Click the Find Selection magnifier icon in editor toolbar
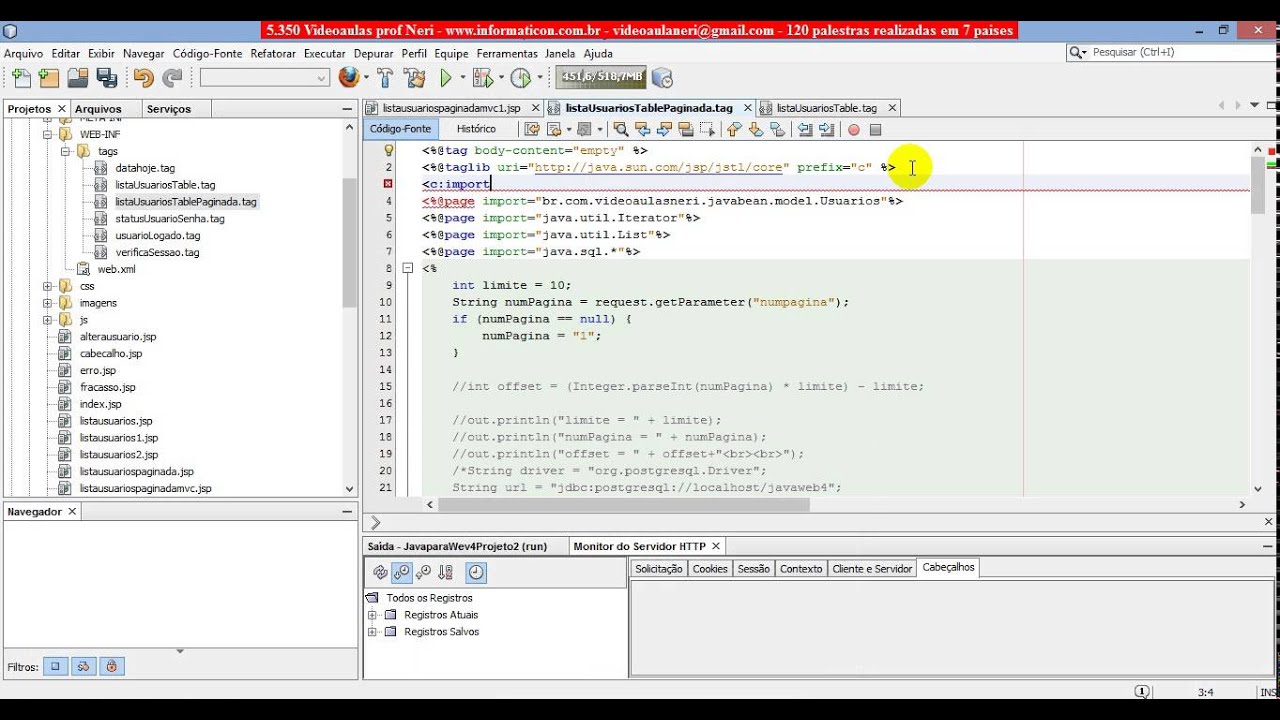The image size is (1280, 720). 621,129
